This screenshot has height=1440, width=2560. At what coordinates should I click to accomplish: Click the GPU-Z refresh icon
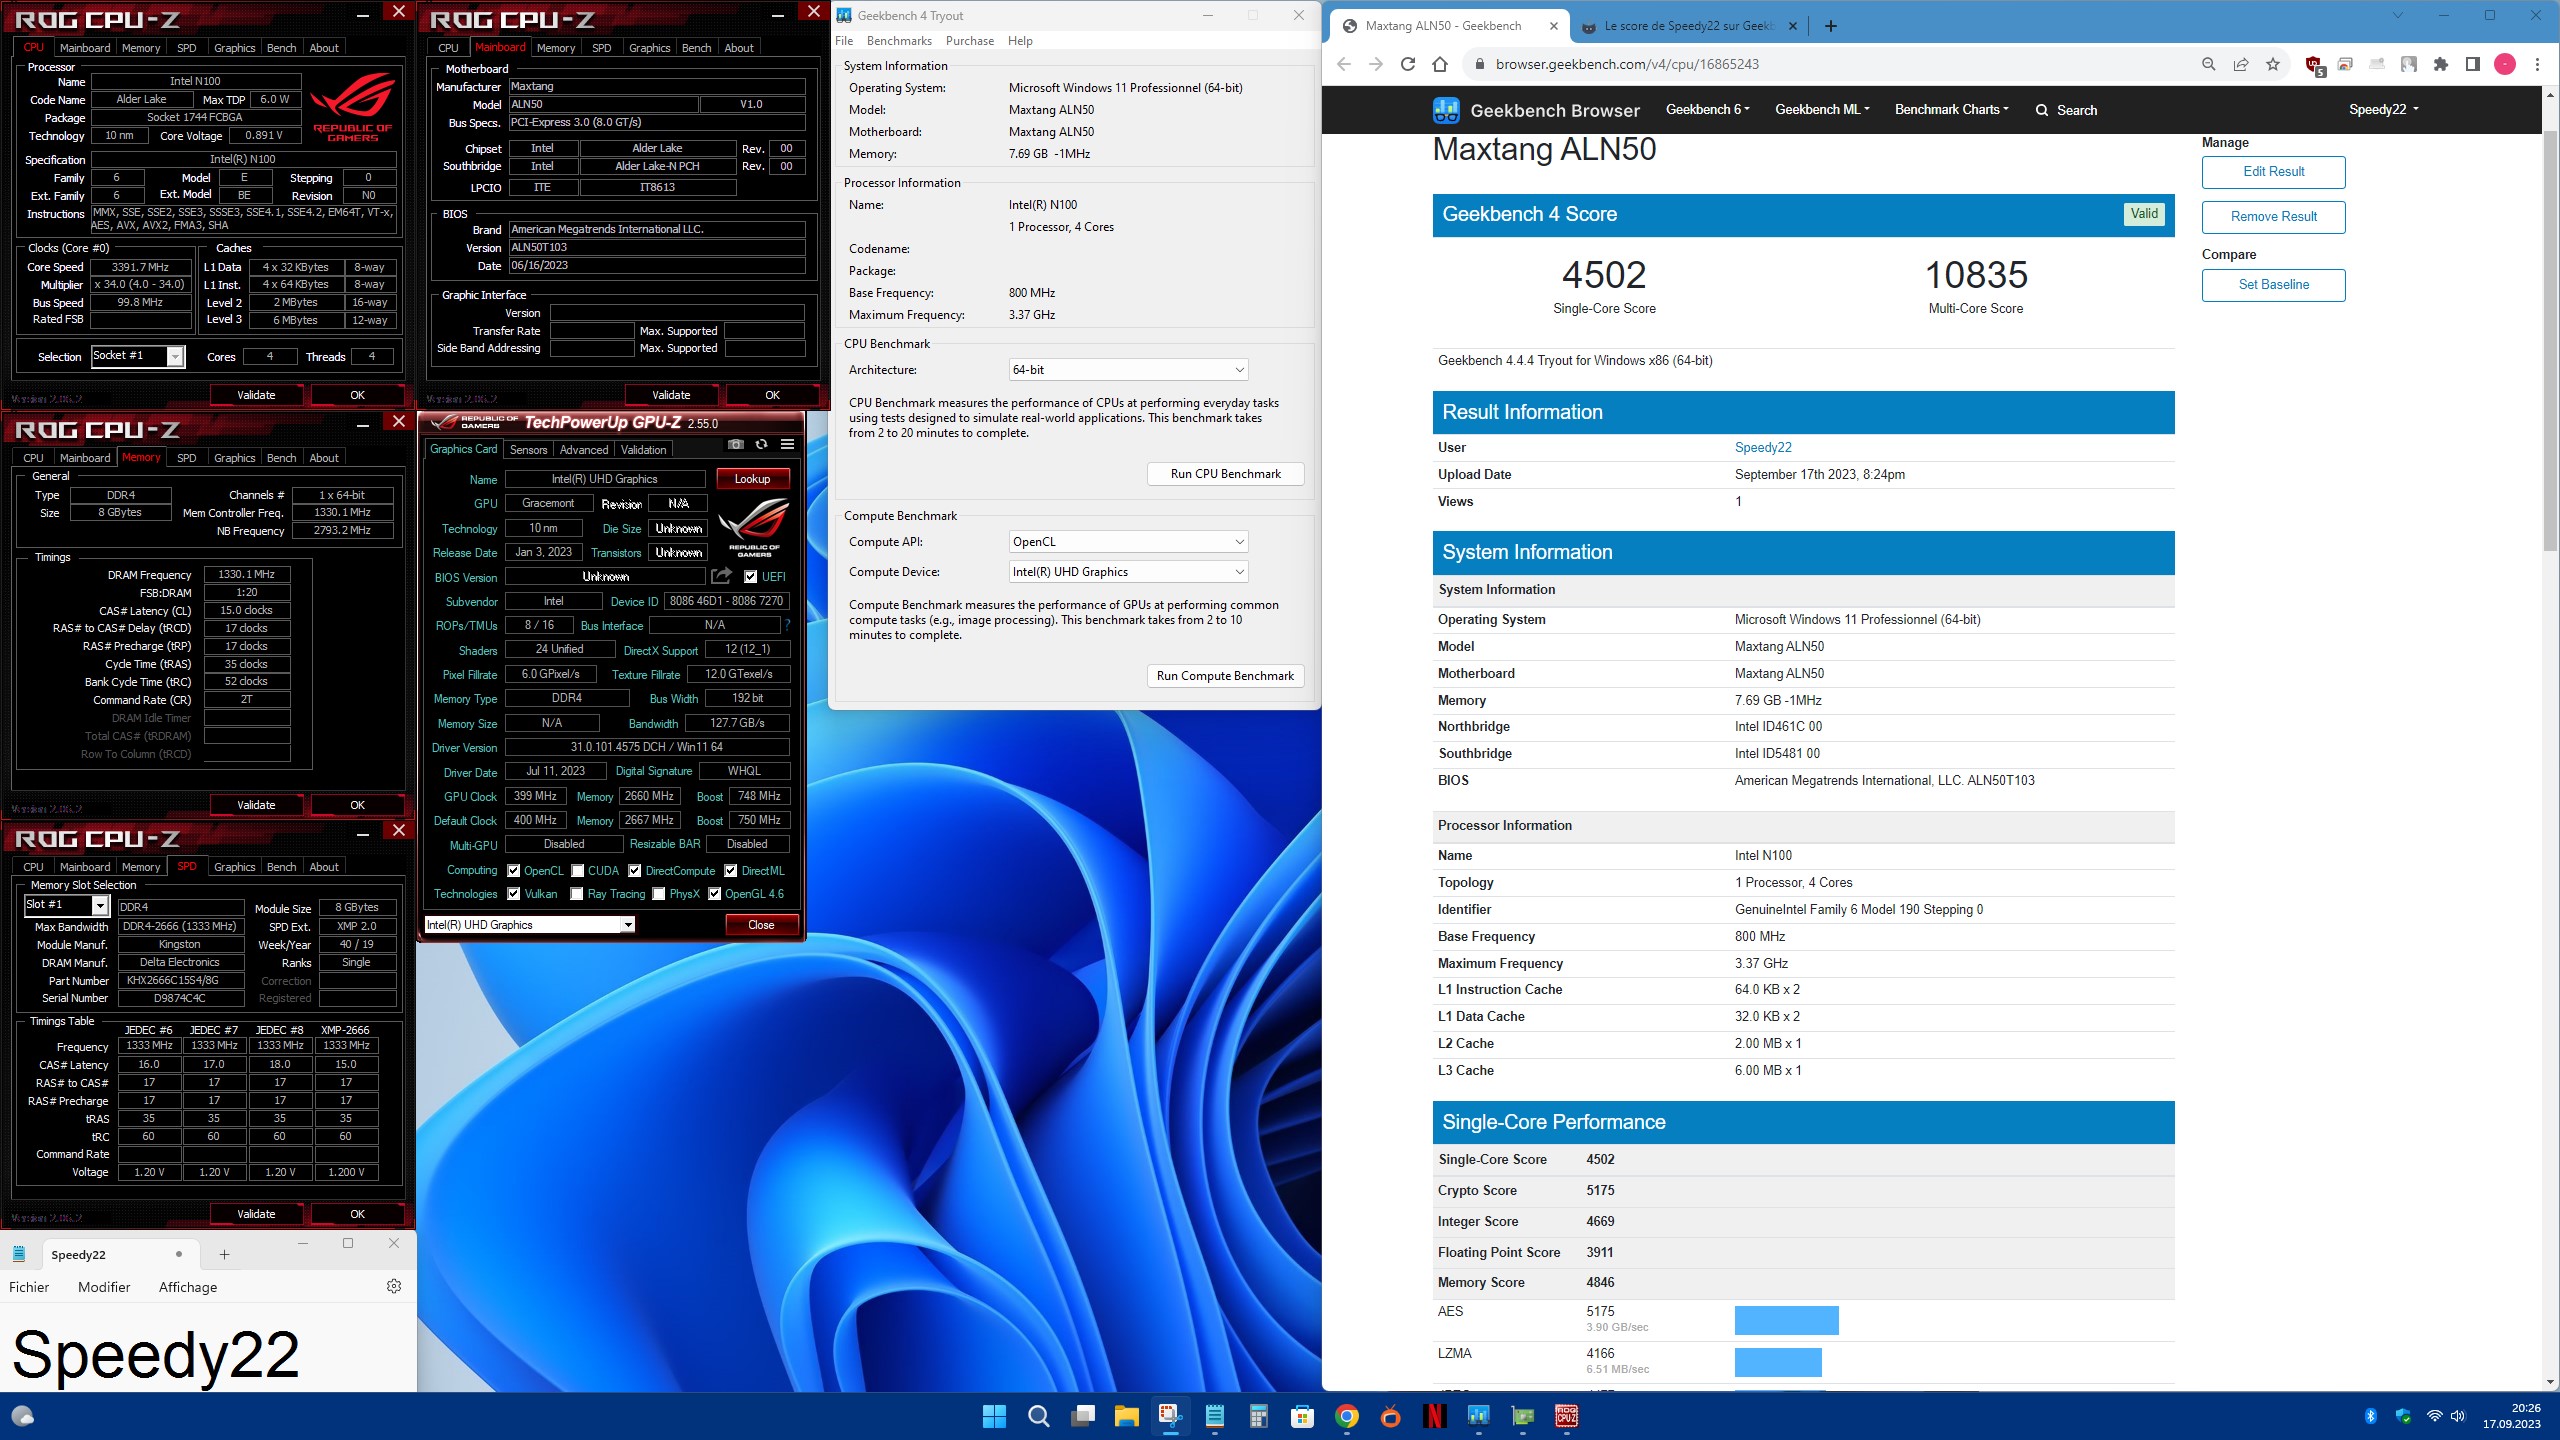coord(762,445)
